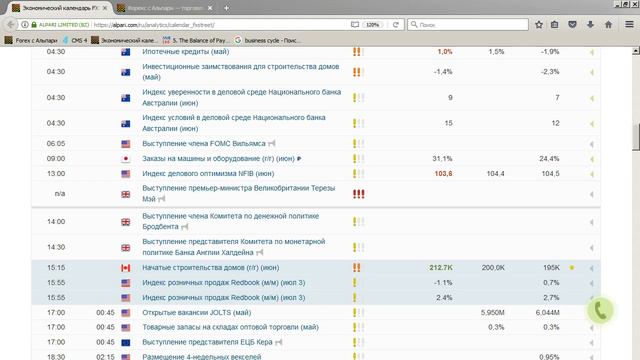Viewport: 640px width, 360px height.
Task: Expand the Инвестиционные заимствования row arrow
Action: 591,72
